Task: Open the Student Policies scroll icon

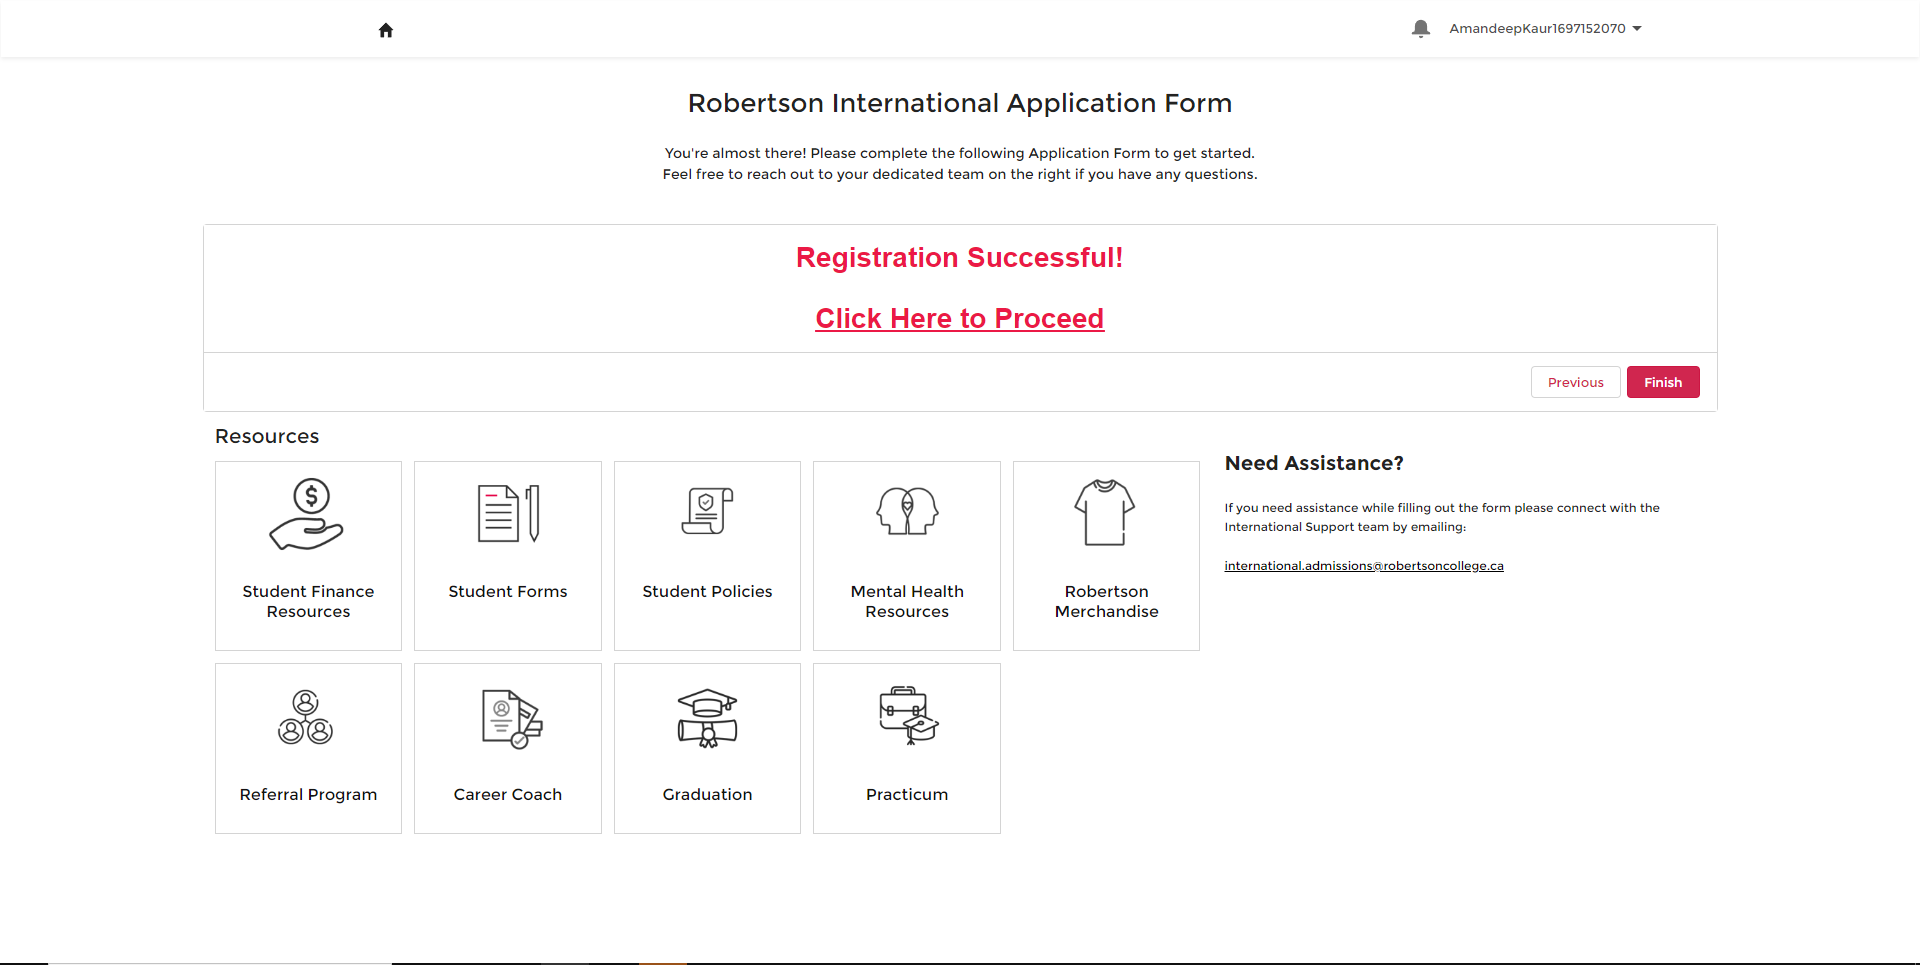Action: pos(707,511)
